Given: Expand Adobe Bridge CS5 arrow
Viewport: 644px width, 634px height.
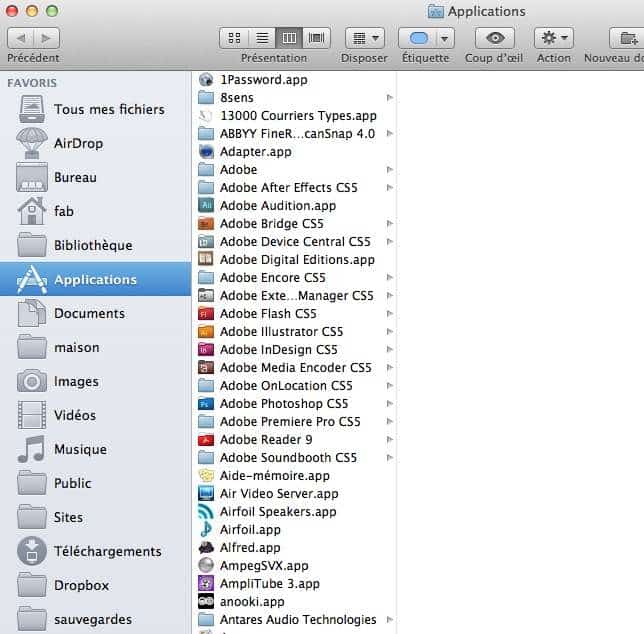Looking at the screenshot, I should click(x=389, y=223).
